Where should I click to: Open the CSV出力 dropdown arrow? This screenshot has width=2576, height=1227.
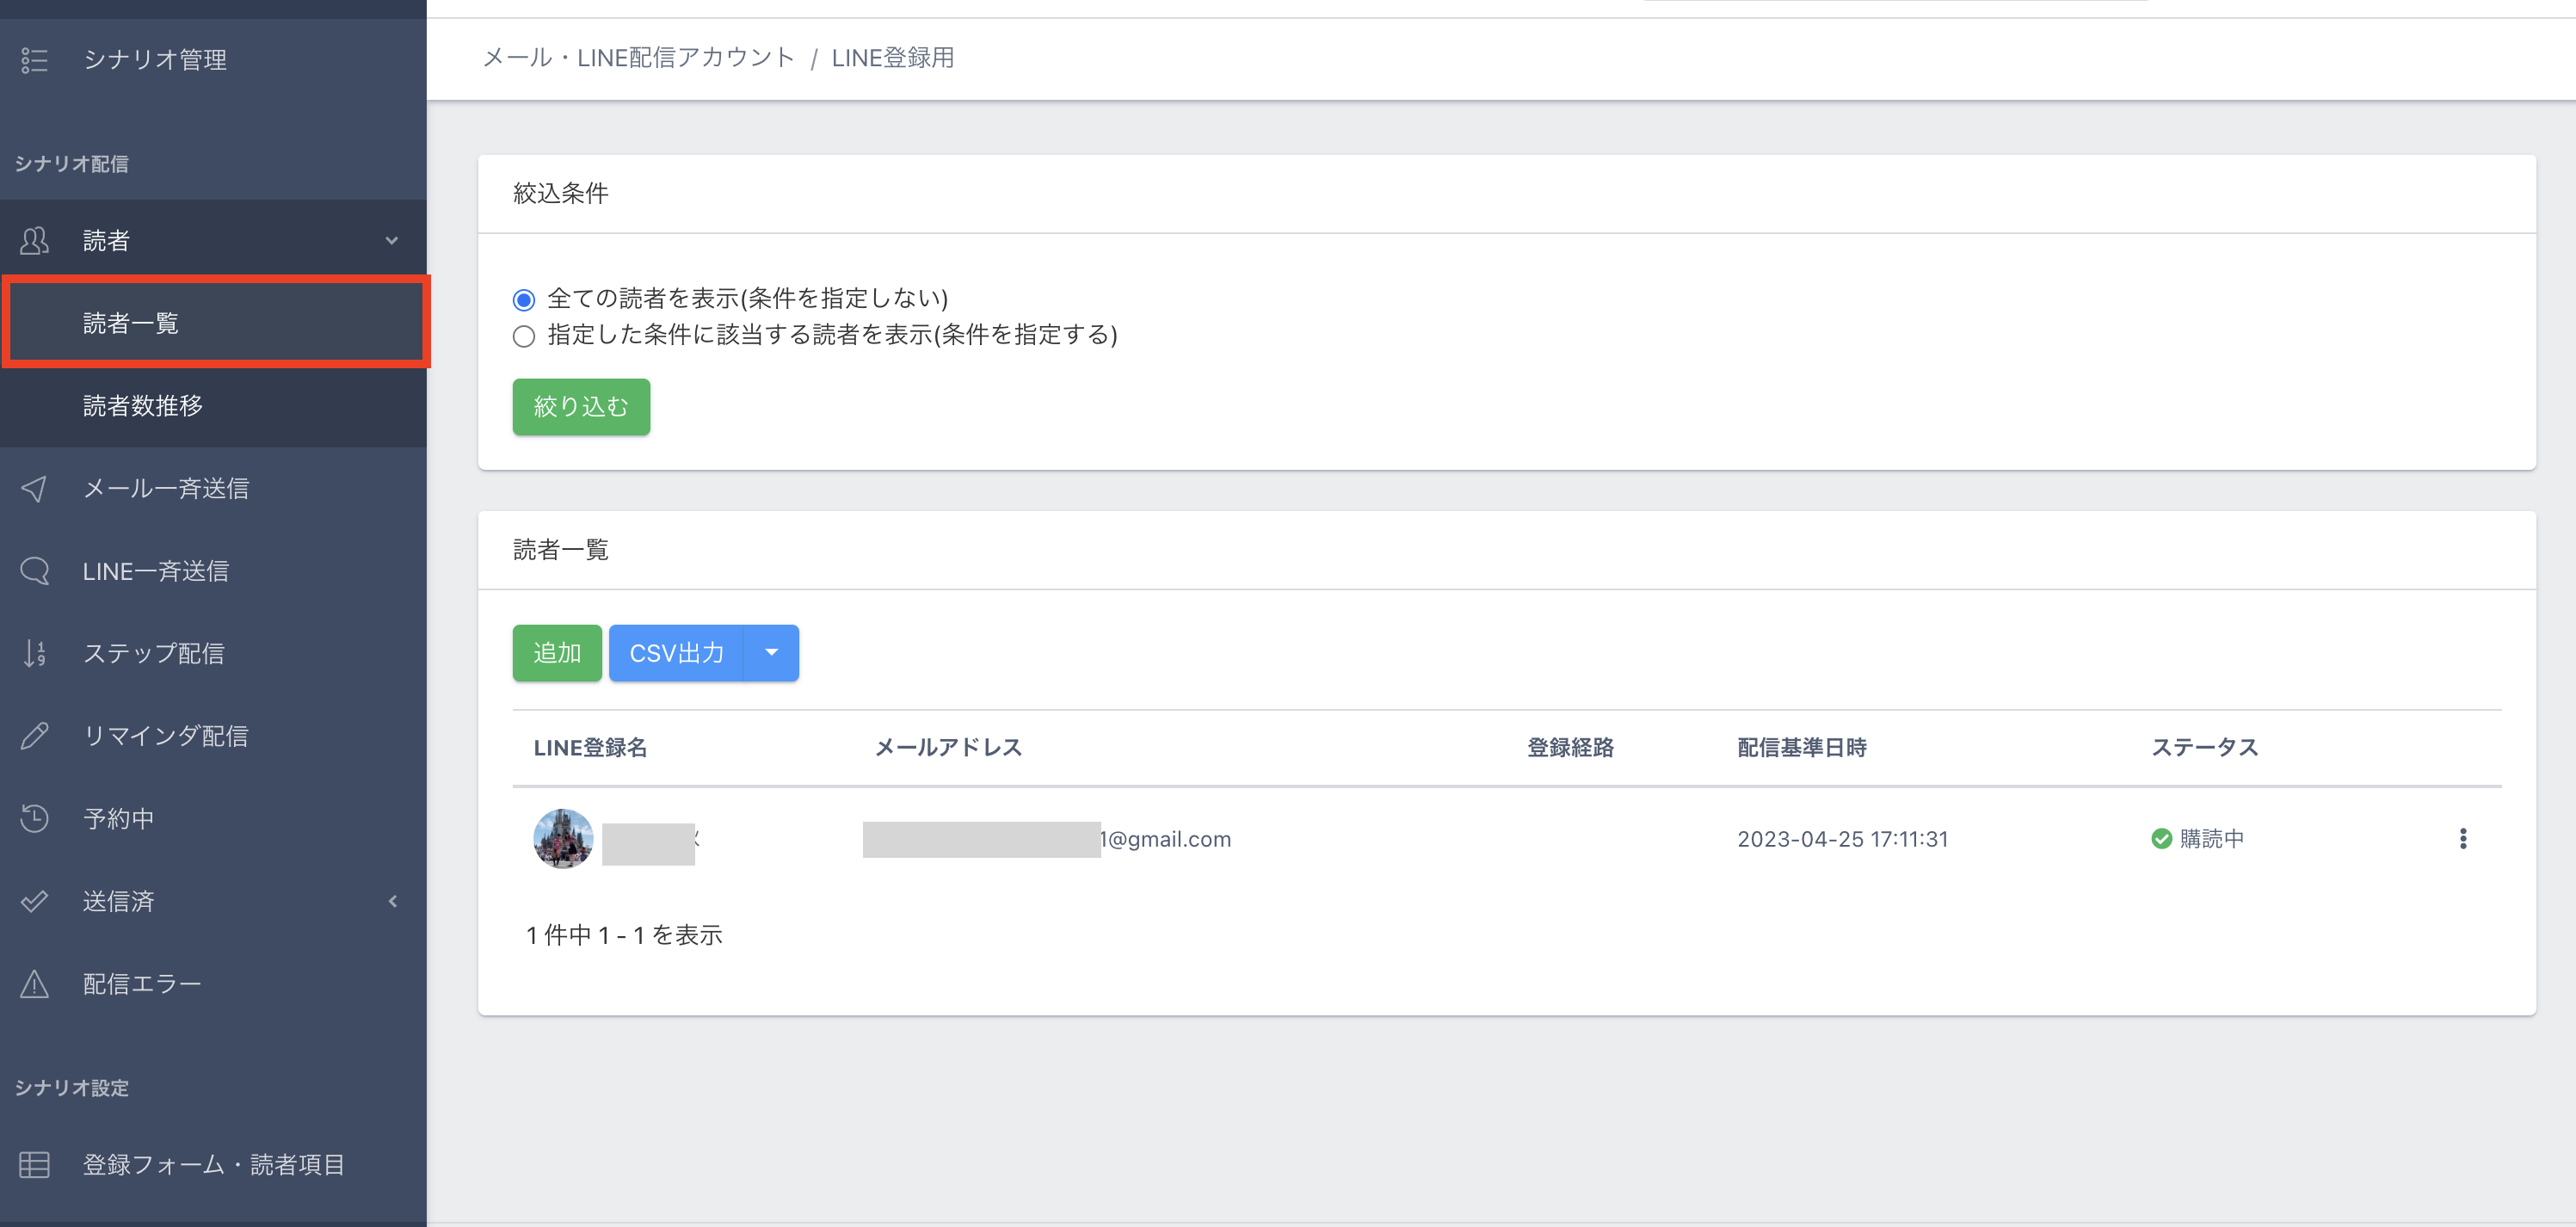coord(771,653)
